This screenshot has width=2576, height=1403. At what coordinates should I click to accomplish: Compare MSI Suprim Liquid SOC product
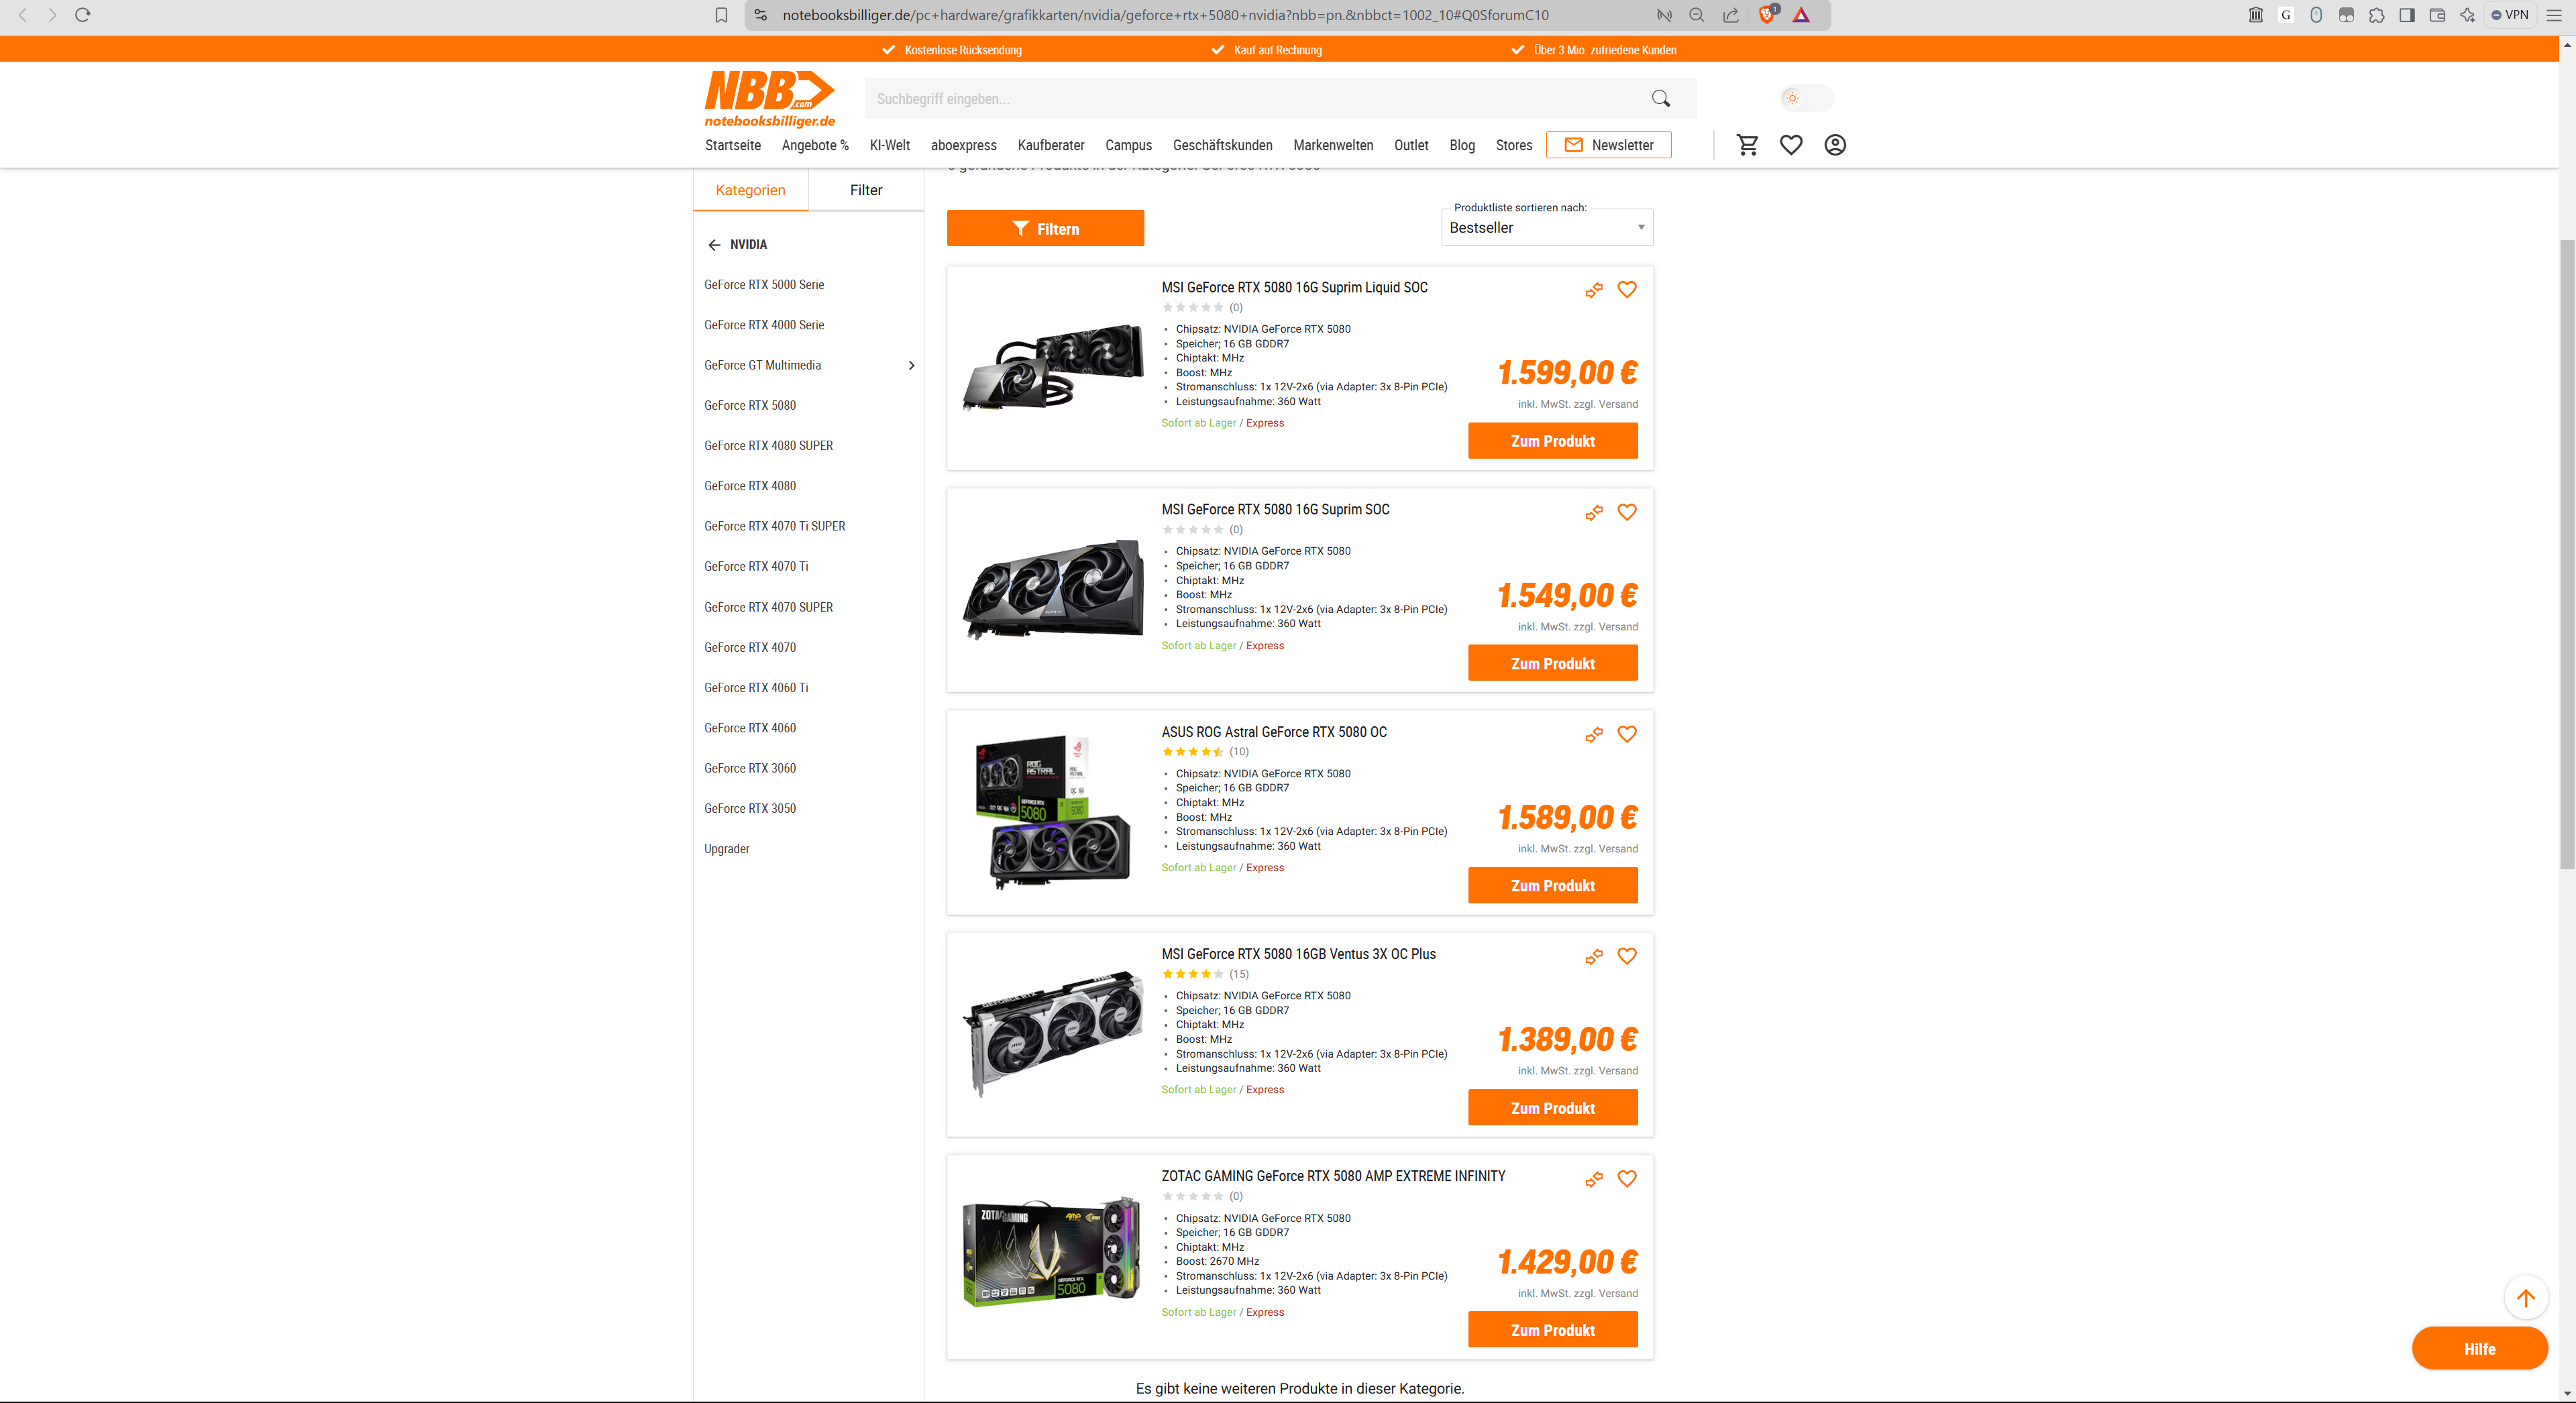point(1594,290)
